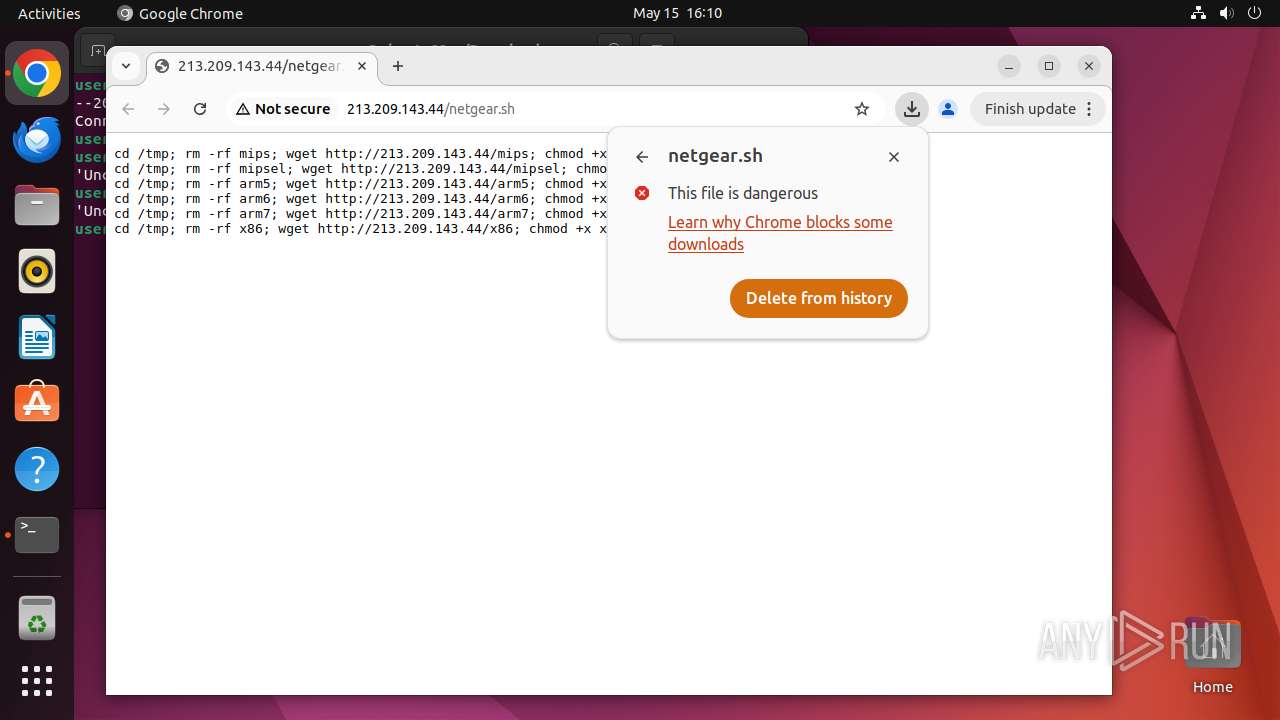
Task: Open the Activities overview
Action: click(x=49, y=13)
